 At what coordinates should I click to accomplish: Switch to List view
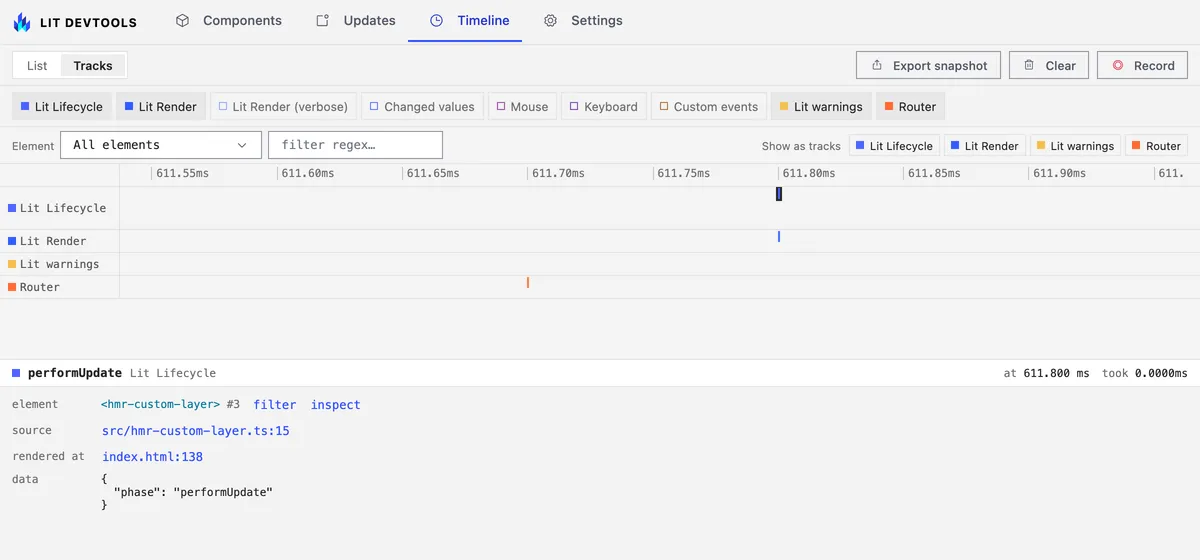pyautogui.click(x=37, y=65)
